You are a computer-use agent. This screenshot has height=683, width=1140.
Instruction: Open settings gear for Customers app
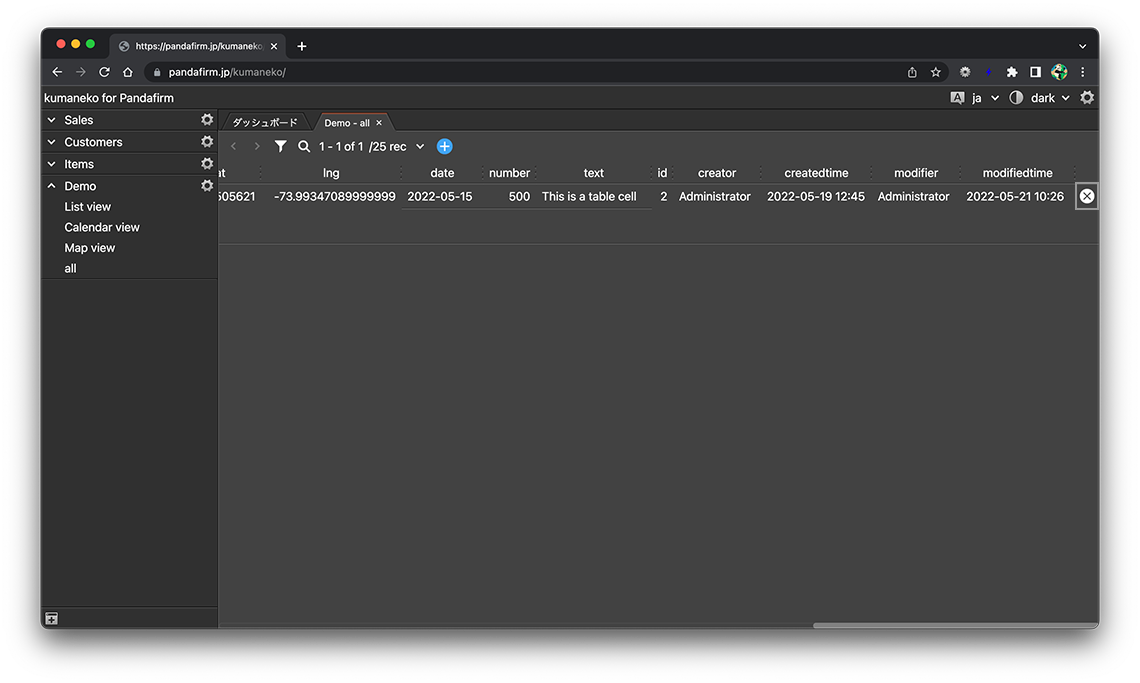[207, 142]
